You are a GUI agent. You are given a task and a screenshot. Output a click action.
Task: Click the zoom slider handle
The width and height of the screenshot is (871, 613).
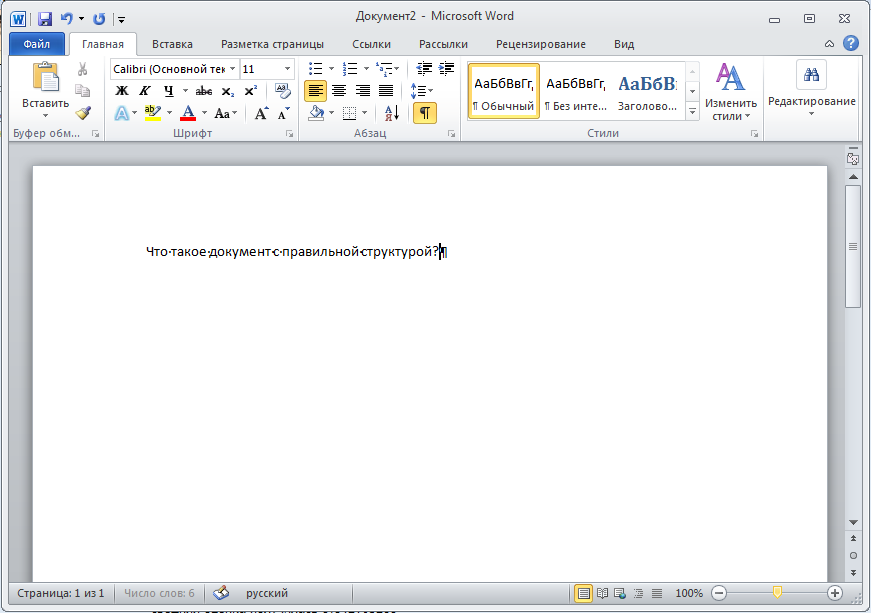tap(777, 593)
